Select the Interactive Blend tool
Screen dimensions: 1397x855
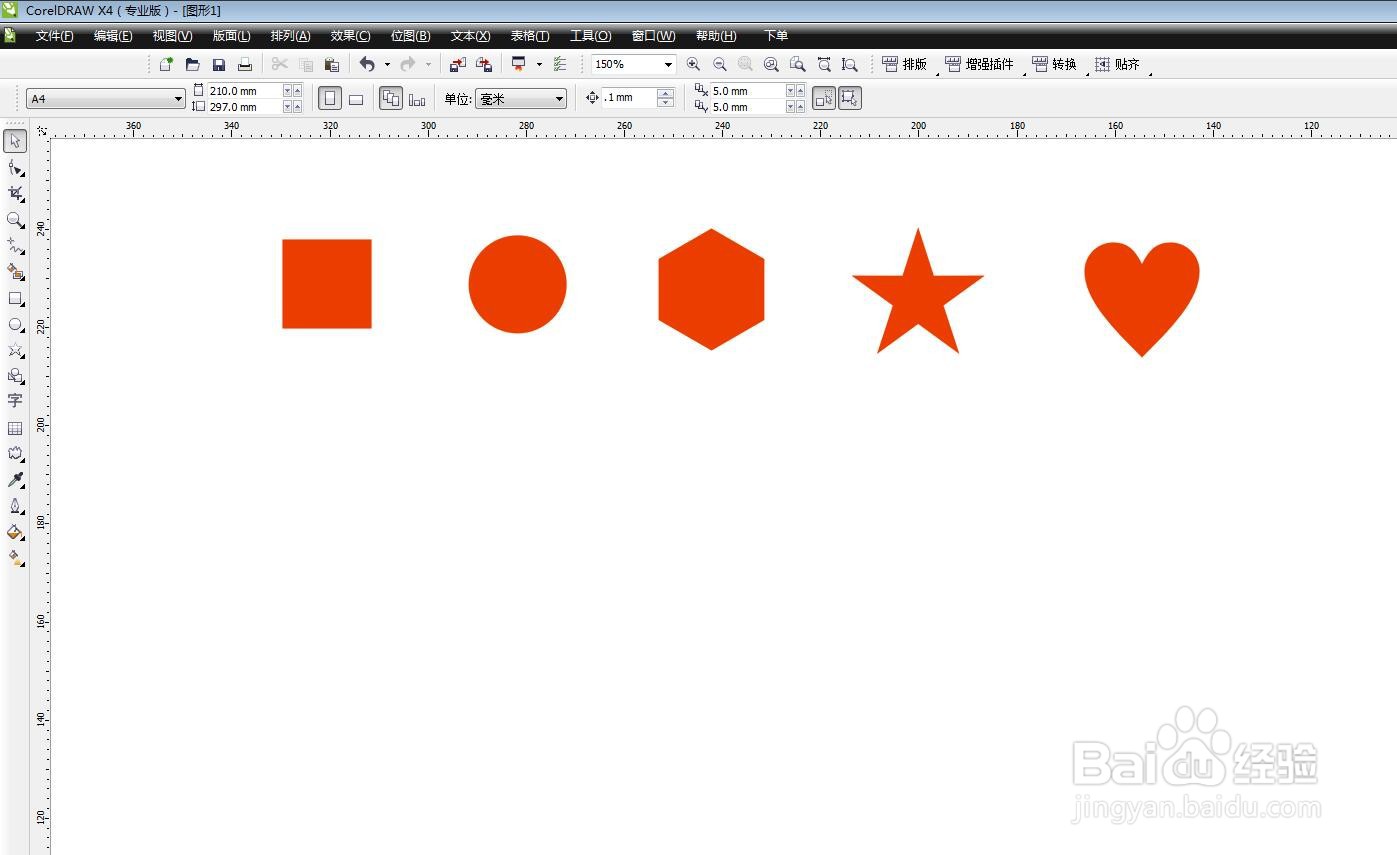click(15, 454)
